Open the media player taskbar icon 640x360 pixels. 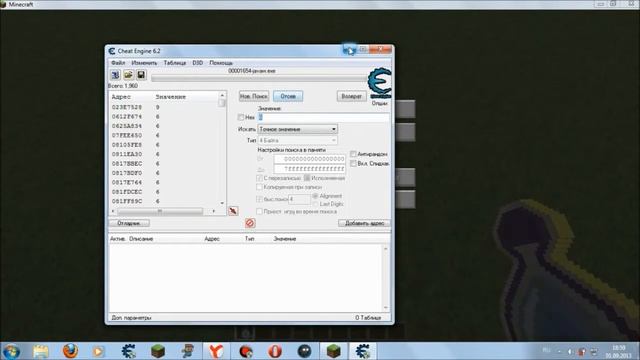[x=98, y=351]
